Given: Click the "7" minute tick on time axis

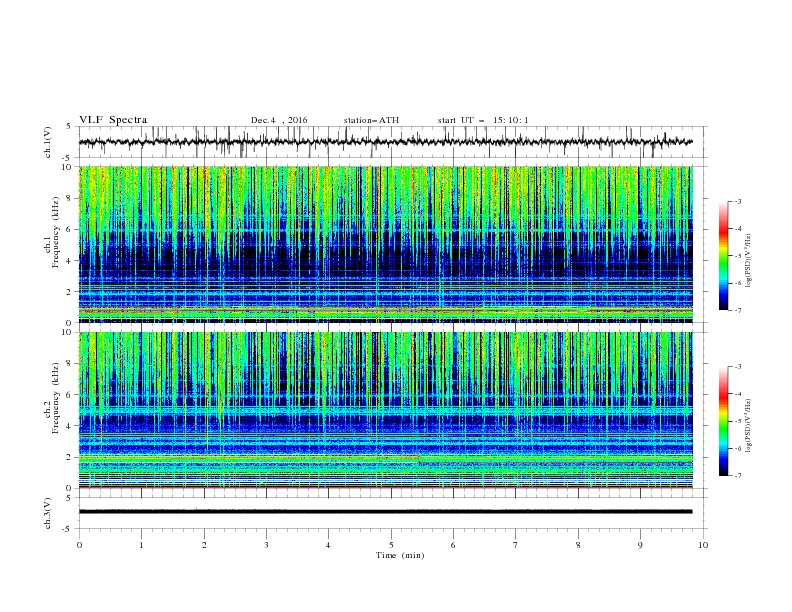Looking at the screenshot, I should coord(516,545).
